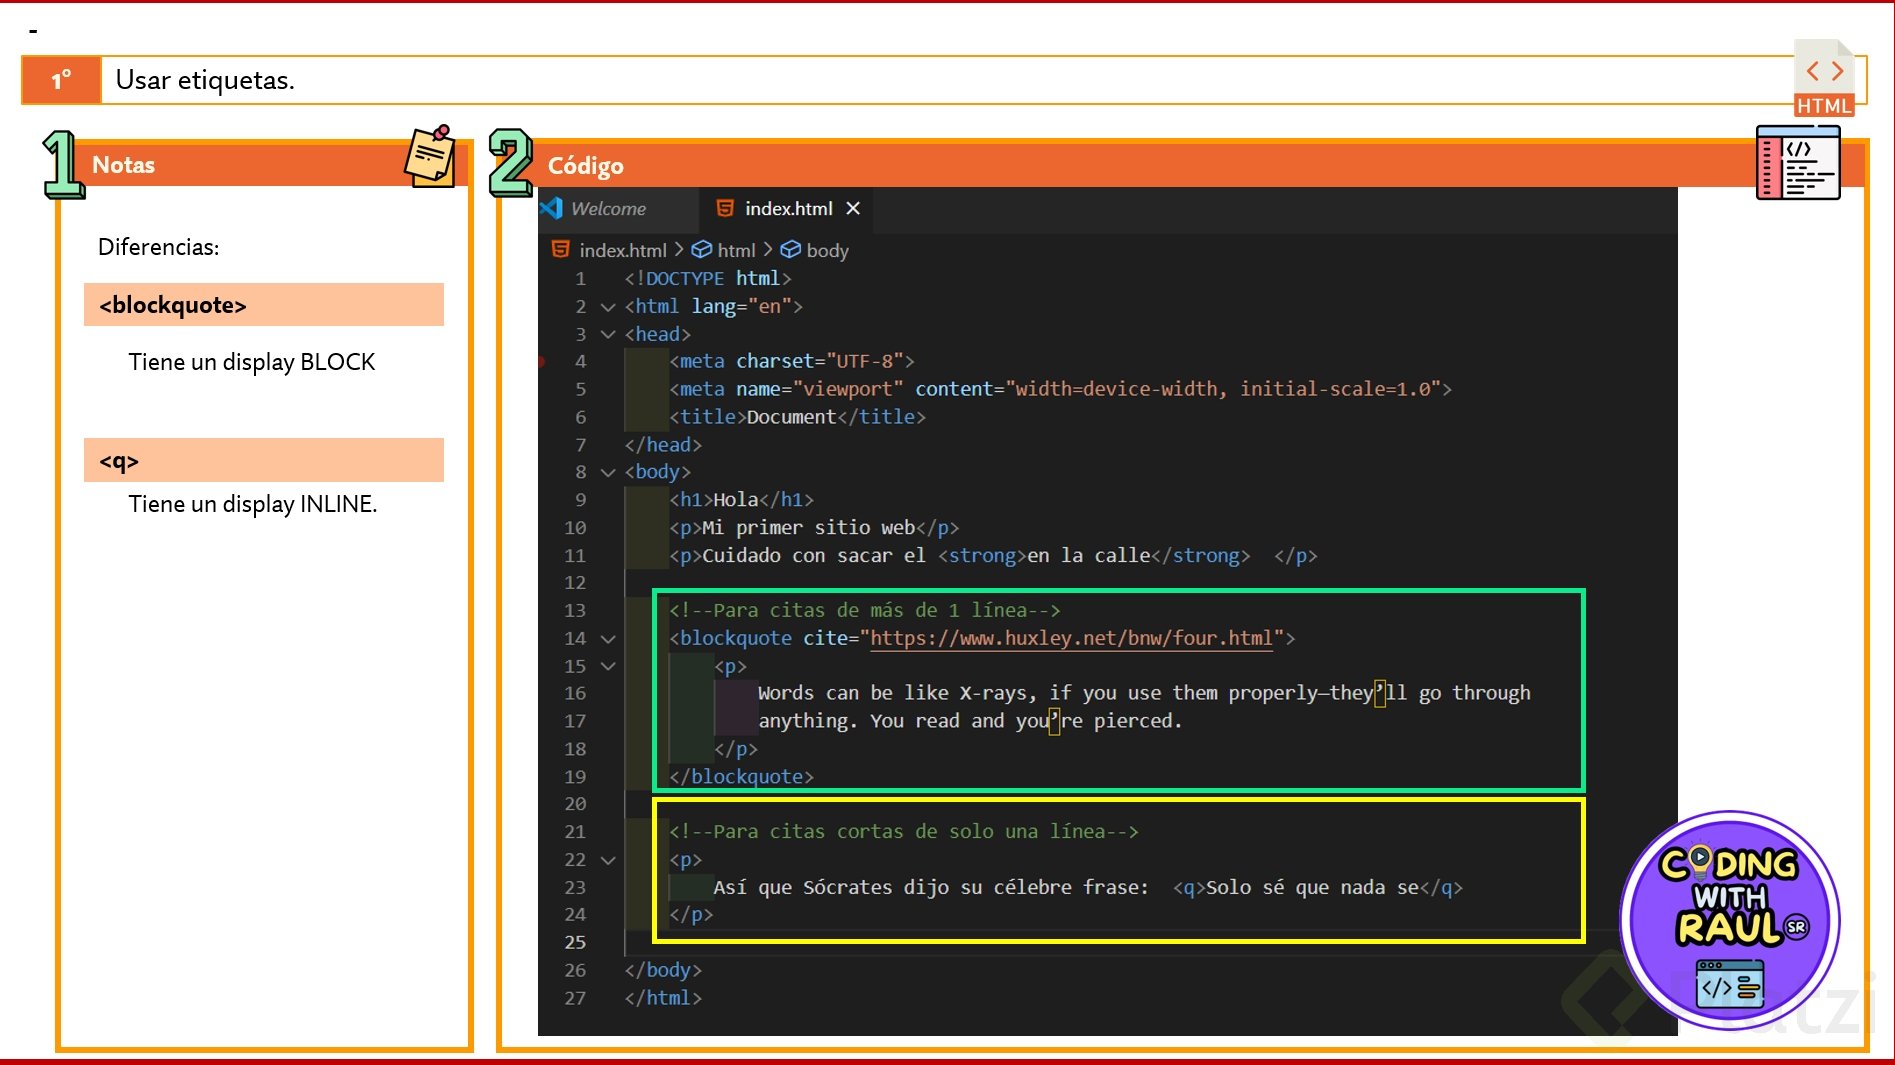Click the <!DOCTYPE html> line
This screenshot has width=1895, height=1065.
[708, 278]
